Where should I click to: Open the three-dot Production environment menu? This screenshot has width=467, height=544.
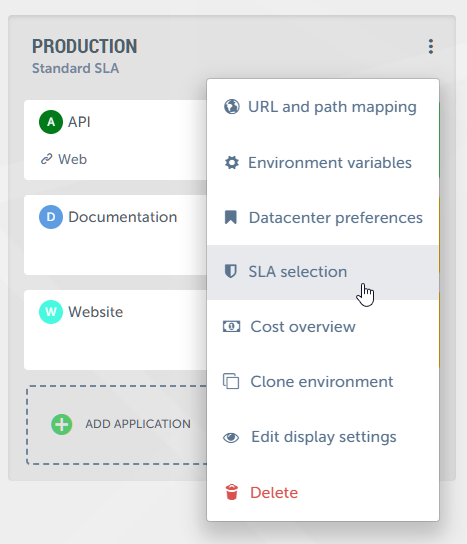(431, 46)
